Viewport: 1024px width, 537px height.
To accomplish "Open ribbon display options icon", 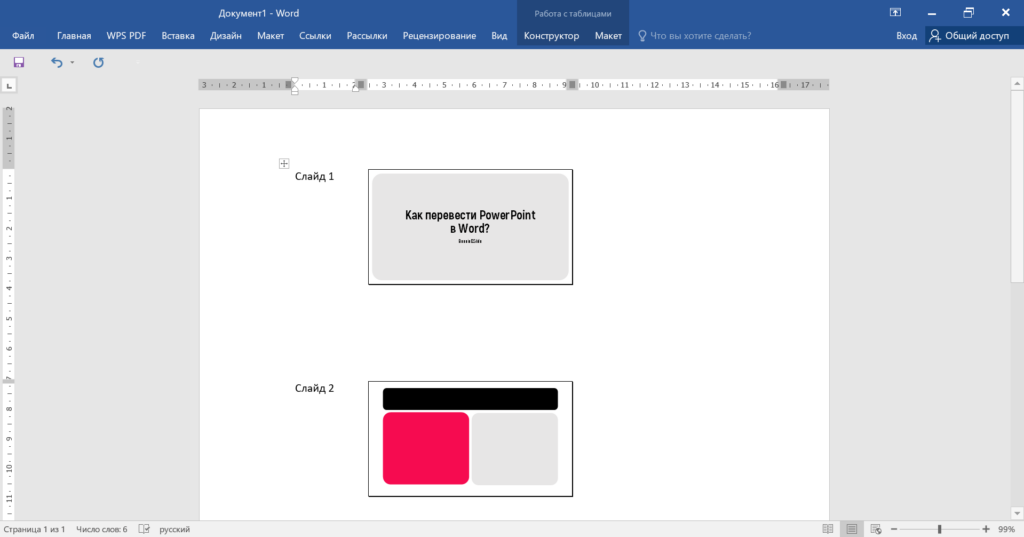I will pyautogui.click(x=895, y=12).
